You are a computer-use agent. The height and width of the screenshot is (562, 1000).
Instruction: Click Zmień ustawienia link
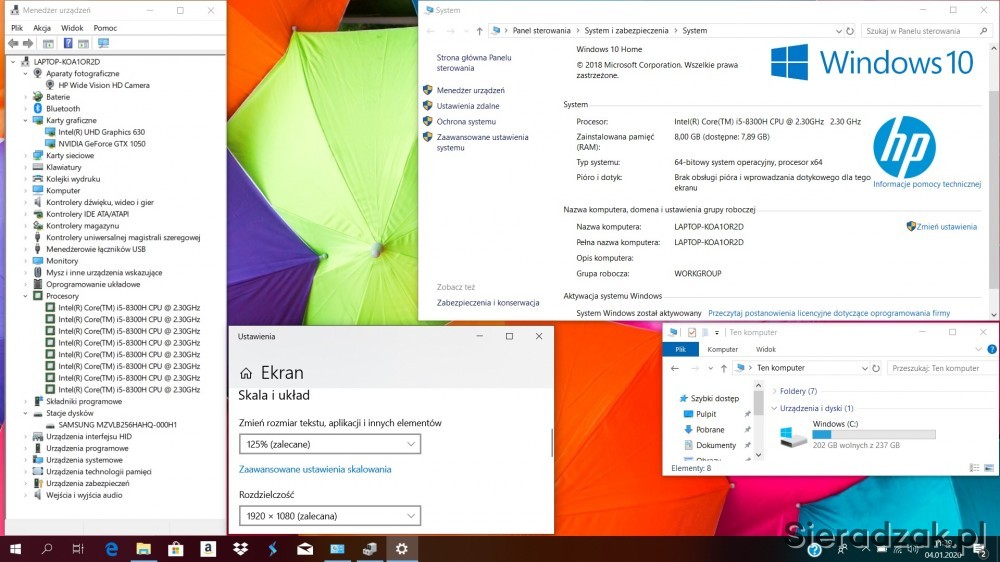click(x=946, y=226)
